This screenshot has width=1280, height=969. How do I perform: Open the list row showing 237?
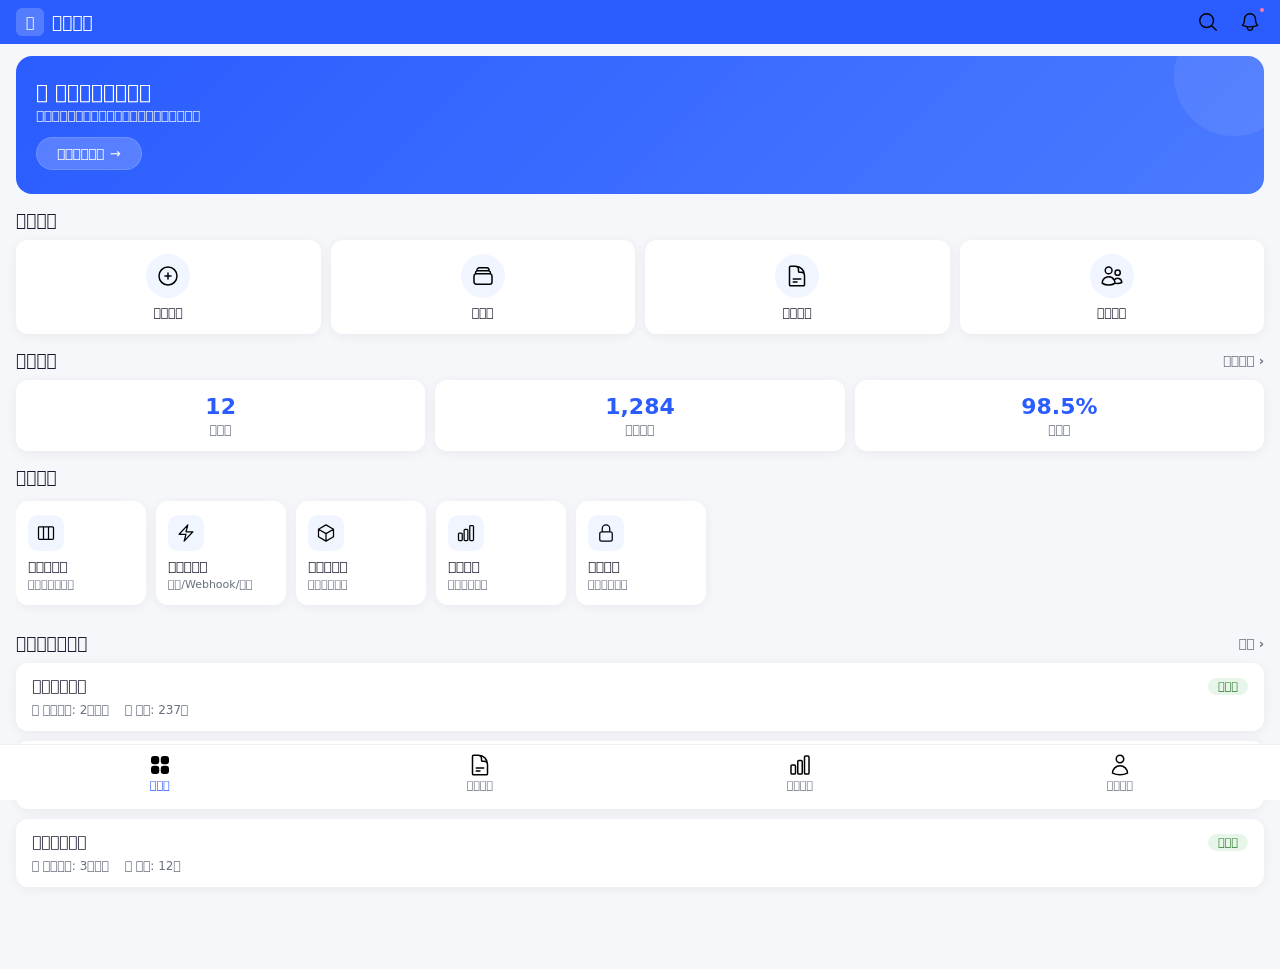[640, 697]
